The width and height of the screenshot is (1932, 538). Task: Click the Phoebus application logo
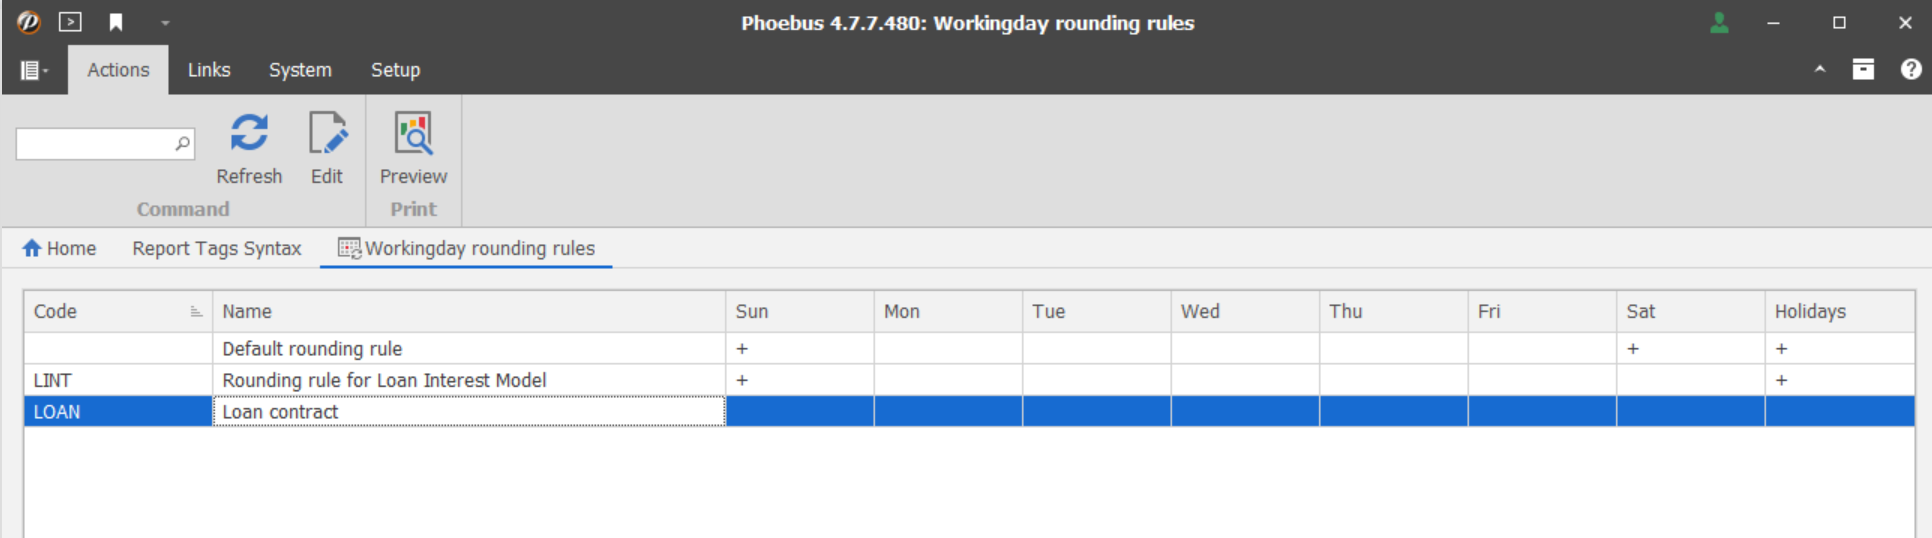[x=28, y=22]
